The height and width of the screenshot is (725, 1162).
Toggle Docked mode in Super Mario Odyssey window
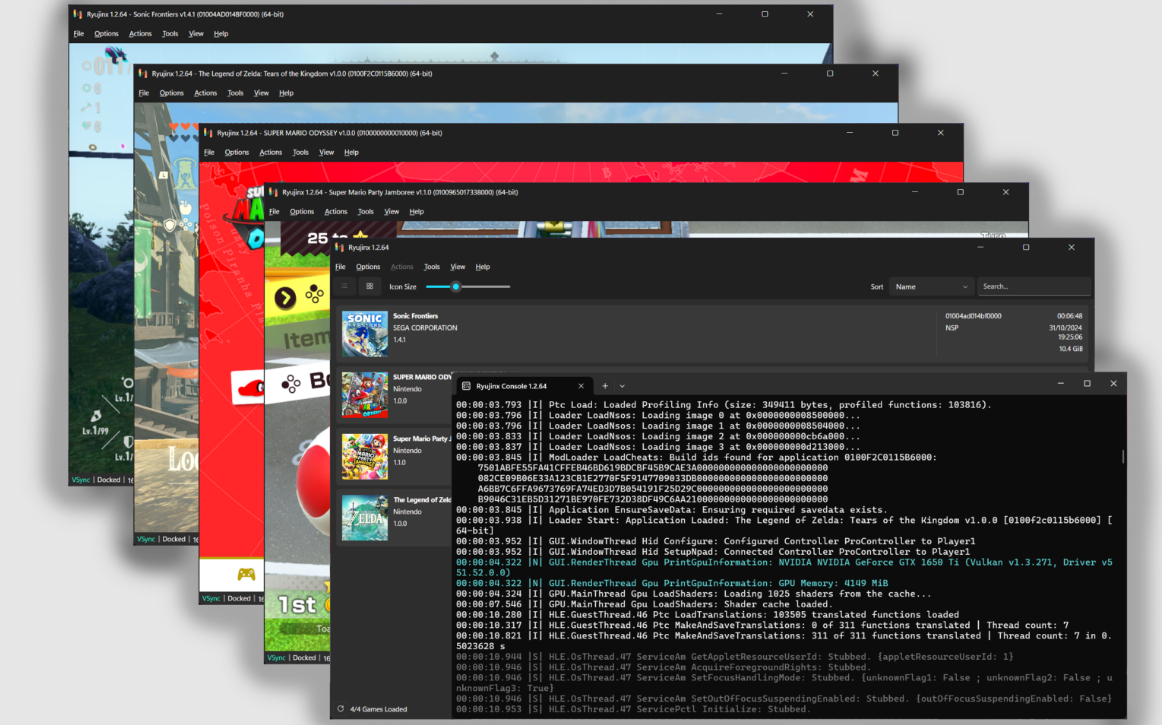tap(239, 598)
